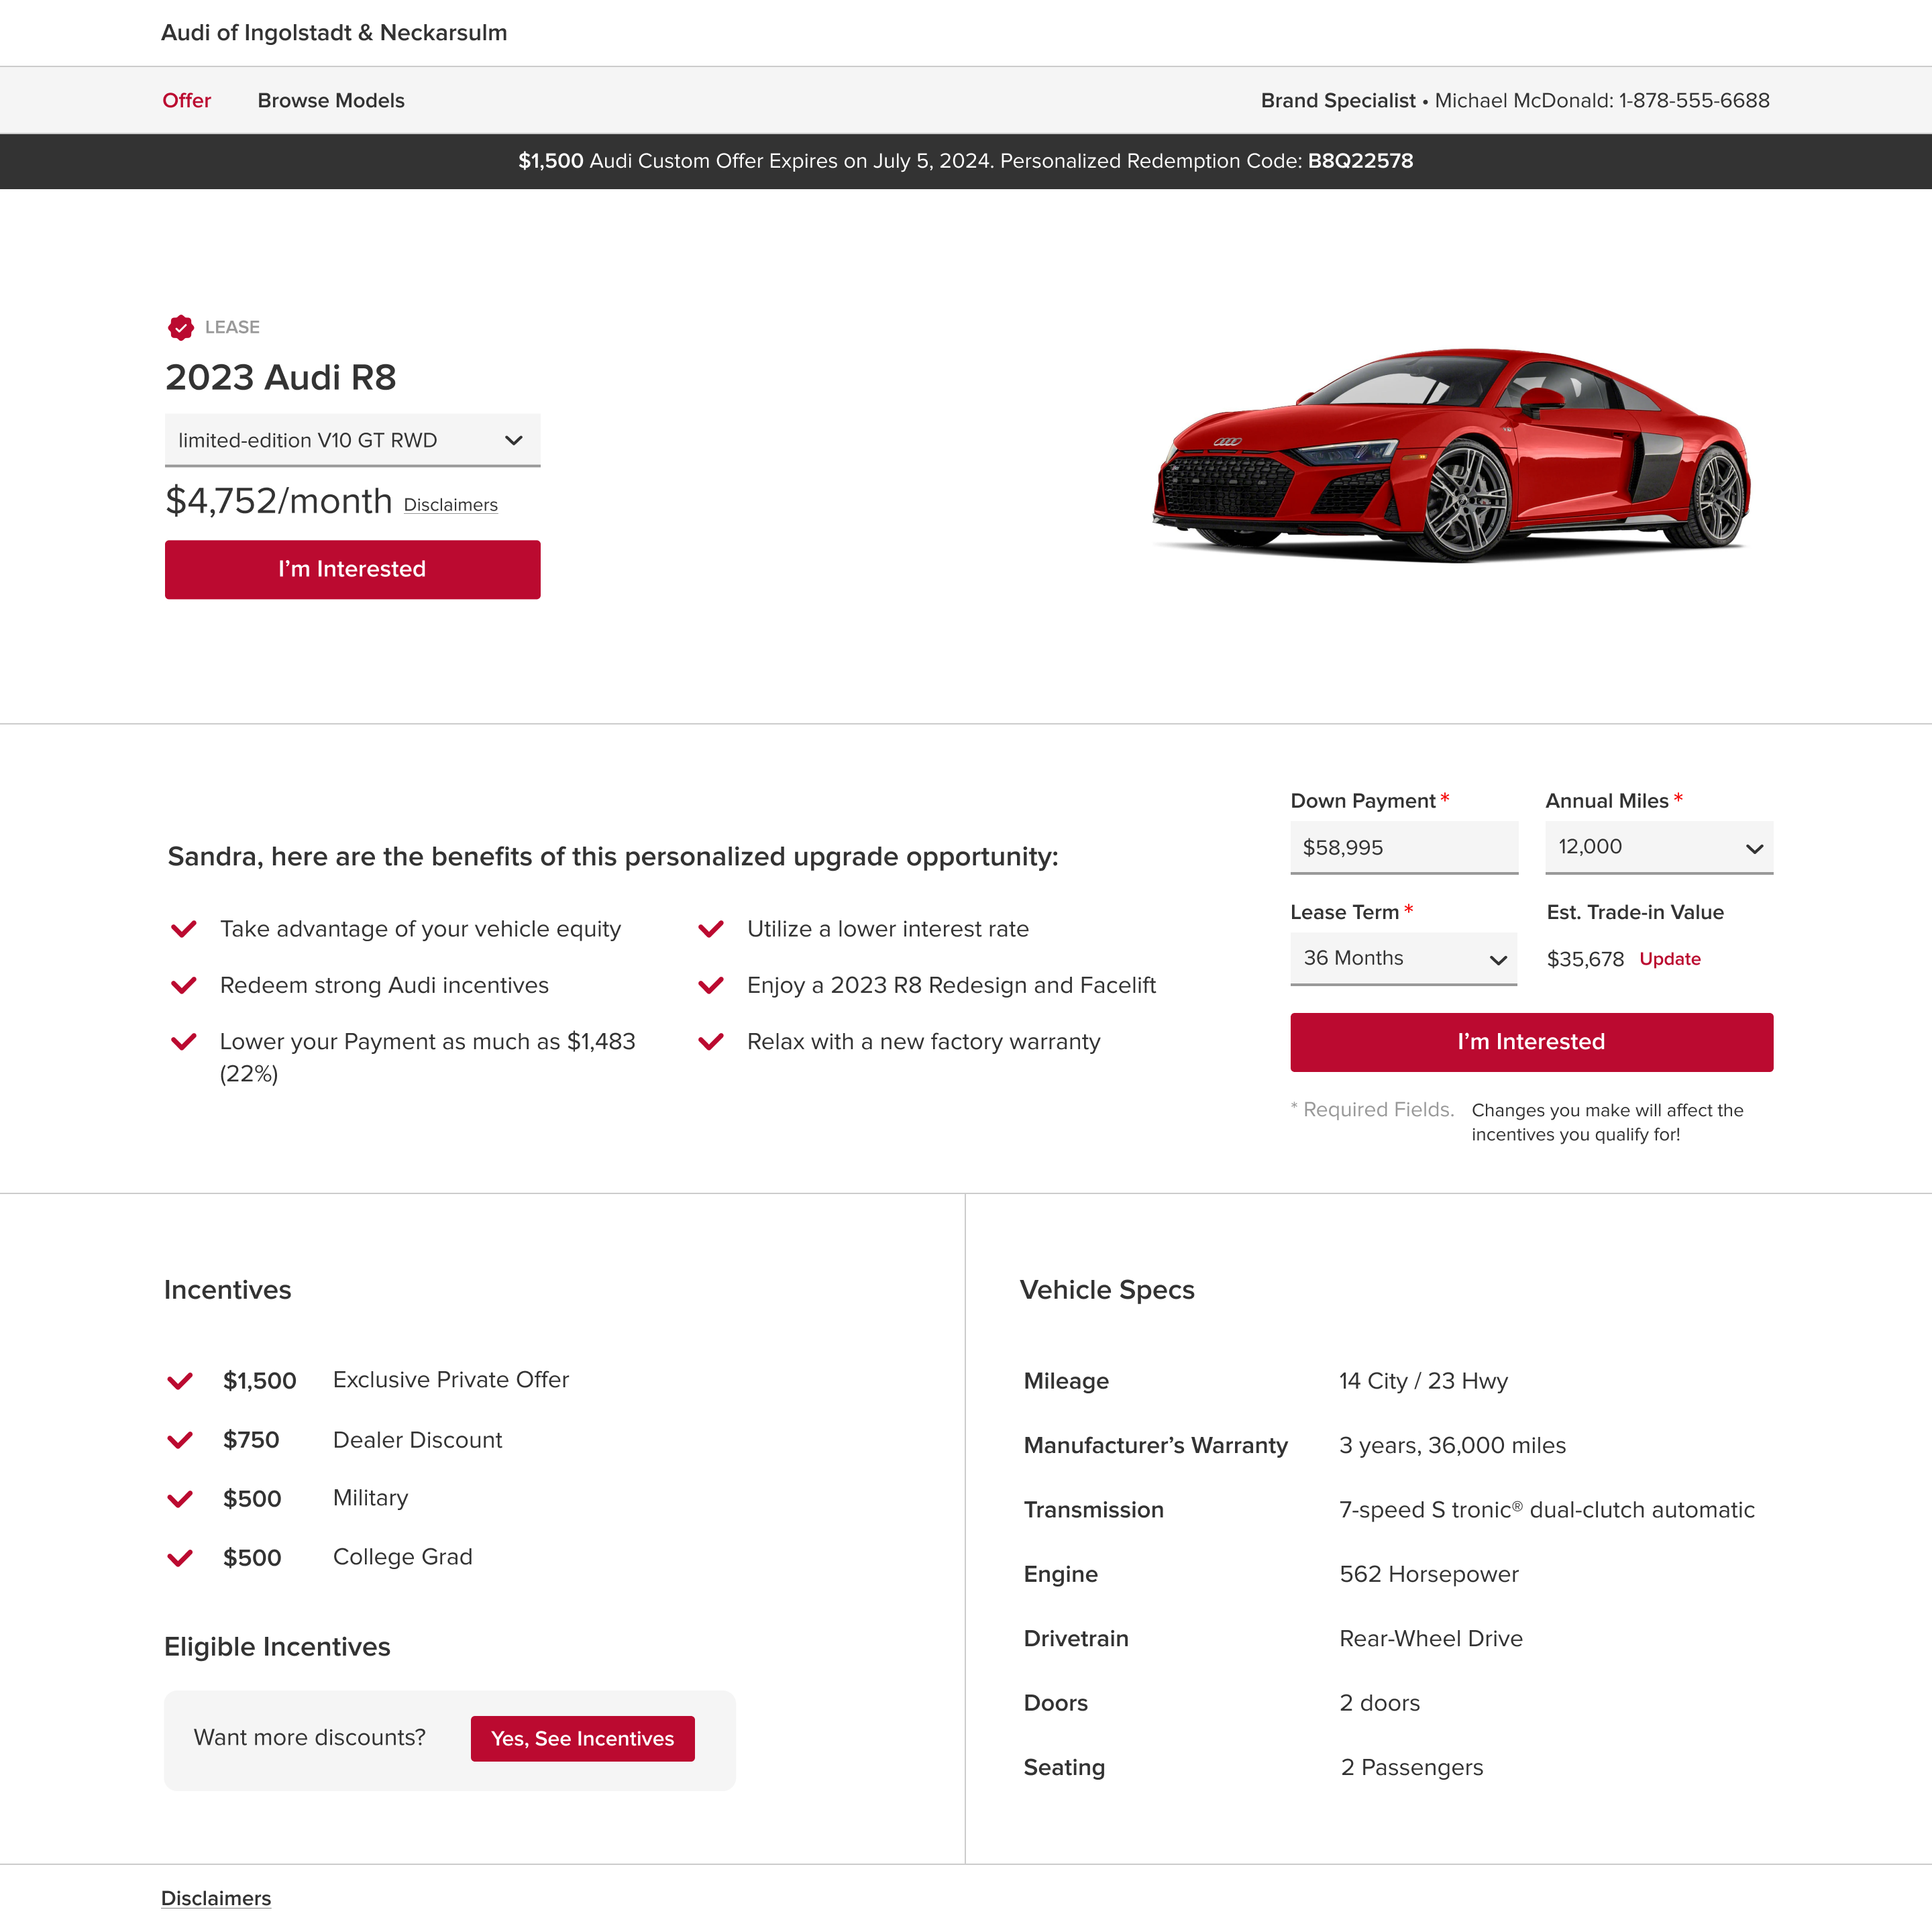Click checkmark beside Dealer Discount
Image resolution: width=1932 pixels, height=1932 pixels.
pyautogui.click(x=180, y=1440)
